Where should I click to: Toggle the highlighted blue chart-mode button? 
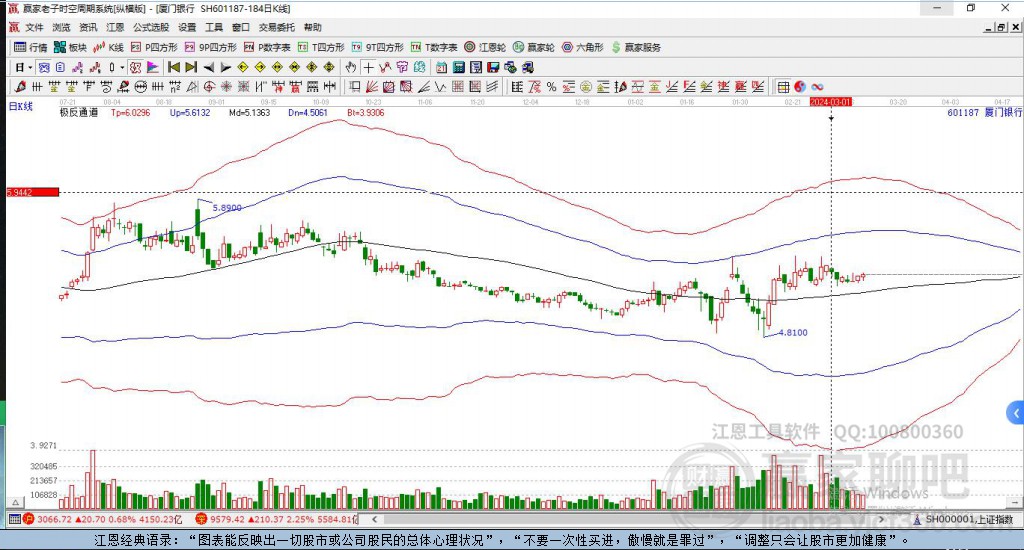(x=43, y=67)
